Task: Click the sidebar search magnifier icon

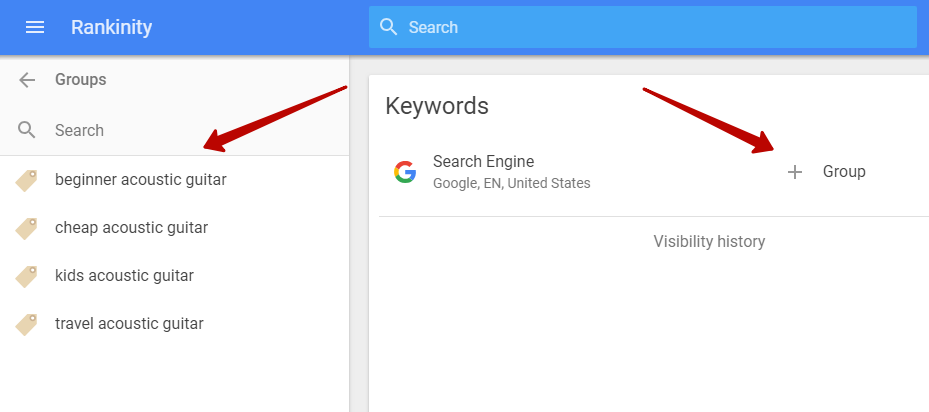Action: coord(27,130)
